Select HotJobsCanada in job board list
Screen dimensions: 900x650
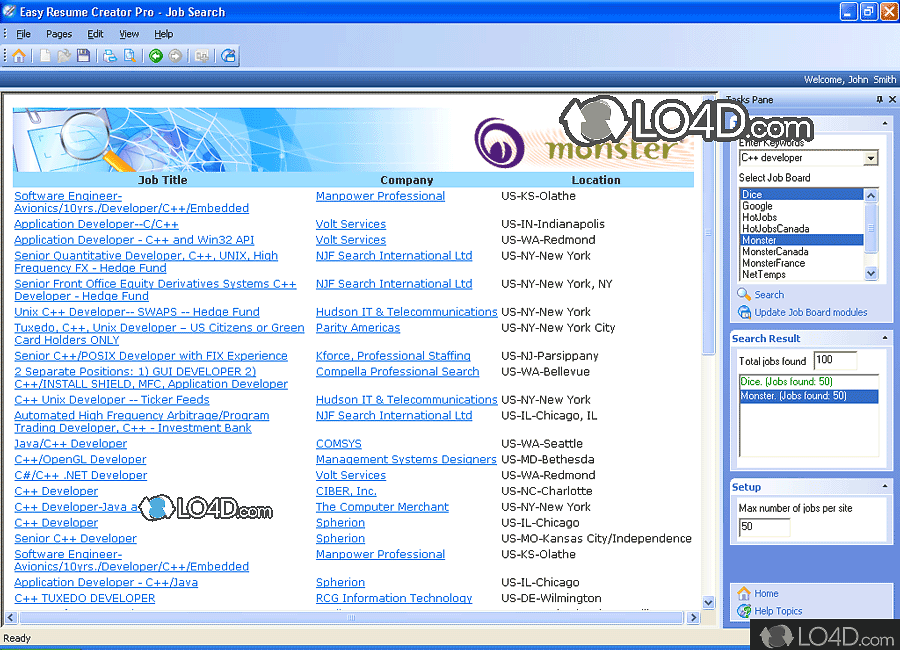tap(801, 229)
